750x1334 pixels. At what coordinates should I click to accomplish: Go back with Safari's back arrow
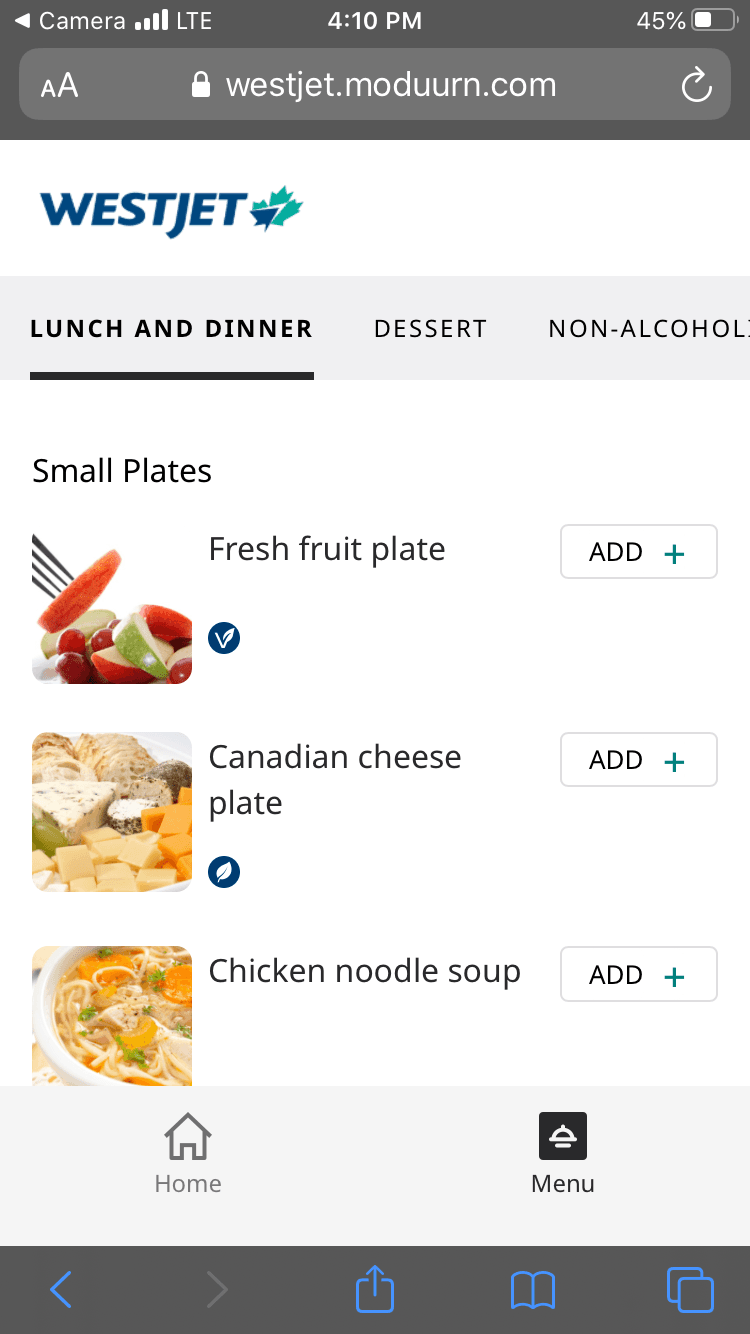click(61, 1289)
